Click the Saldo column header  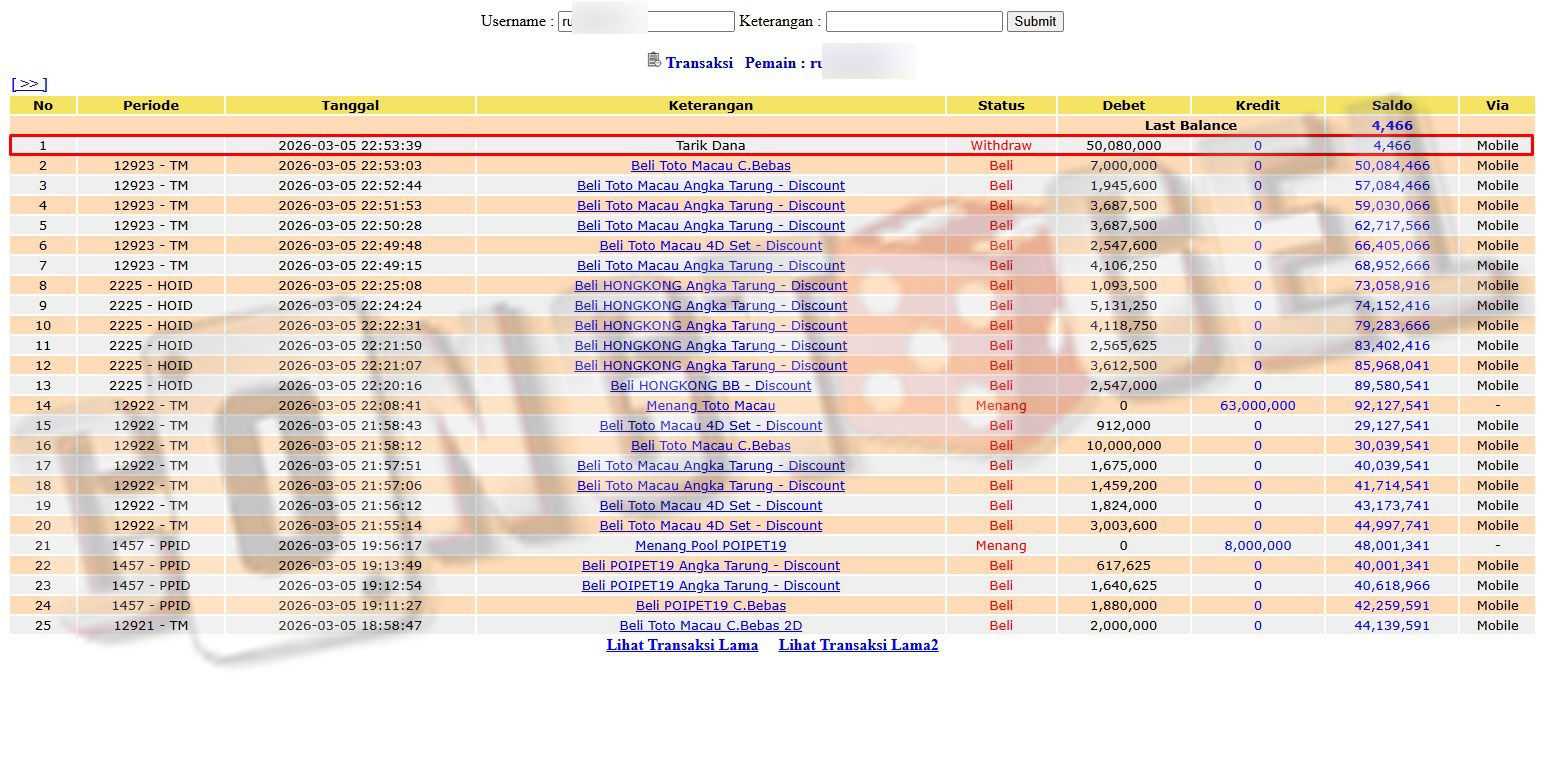[1391, 105]
